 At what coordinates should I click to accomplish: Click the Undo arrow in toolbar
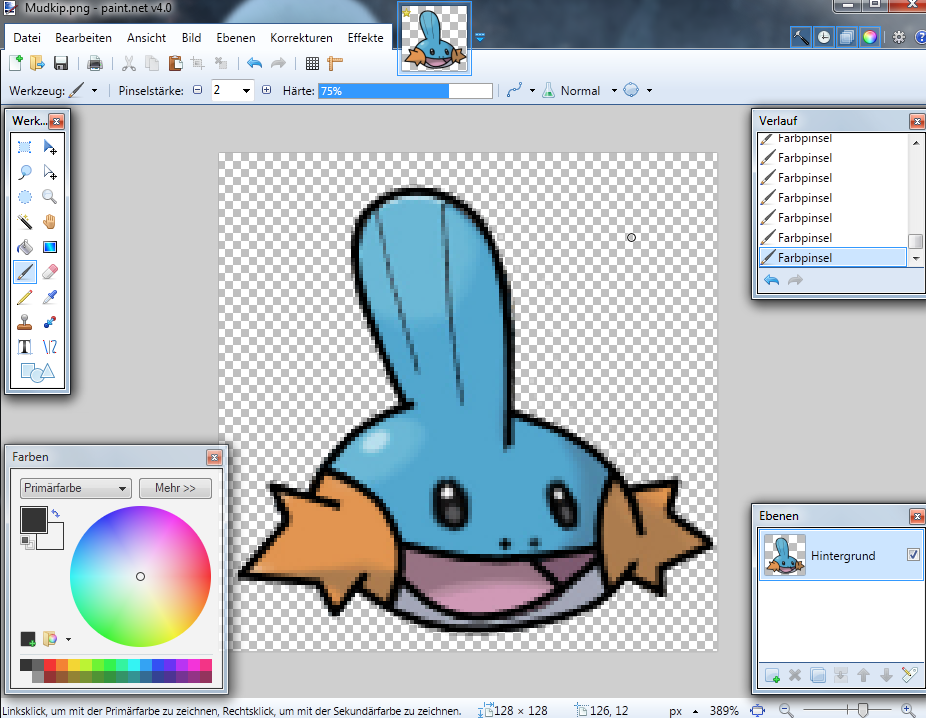[x=255, y=63]
